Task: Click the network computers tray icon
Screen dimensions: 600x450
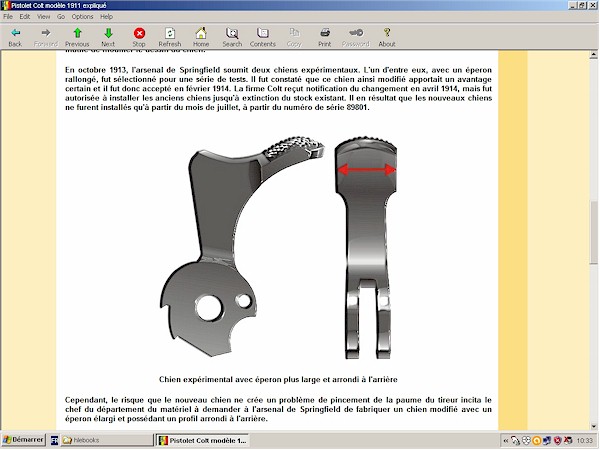Action: click(547, 441)
